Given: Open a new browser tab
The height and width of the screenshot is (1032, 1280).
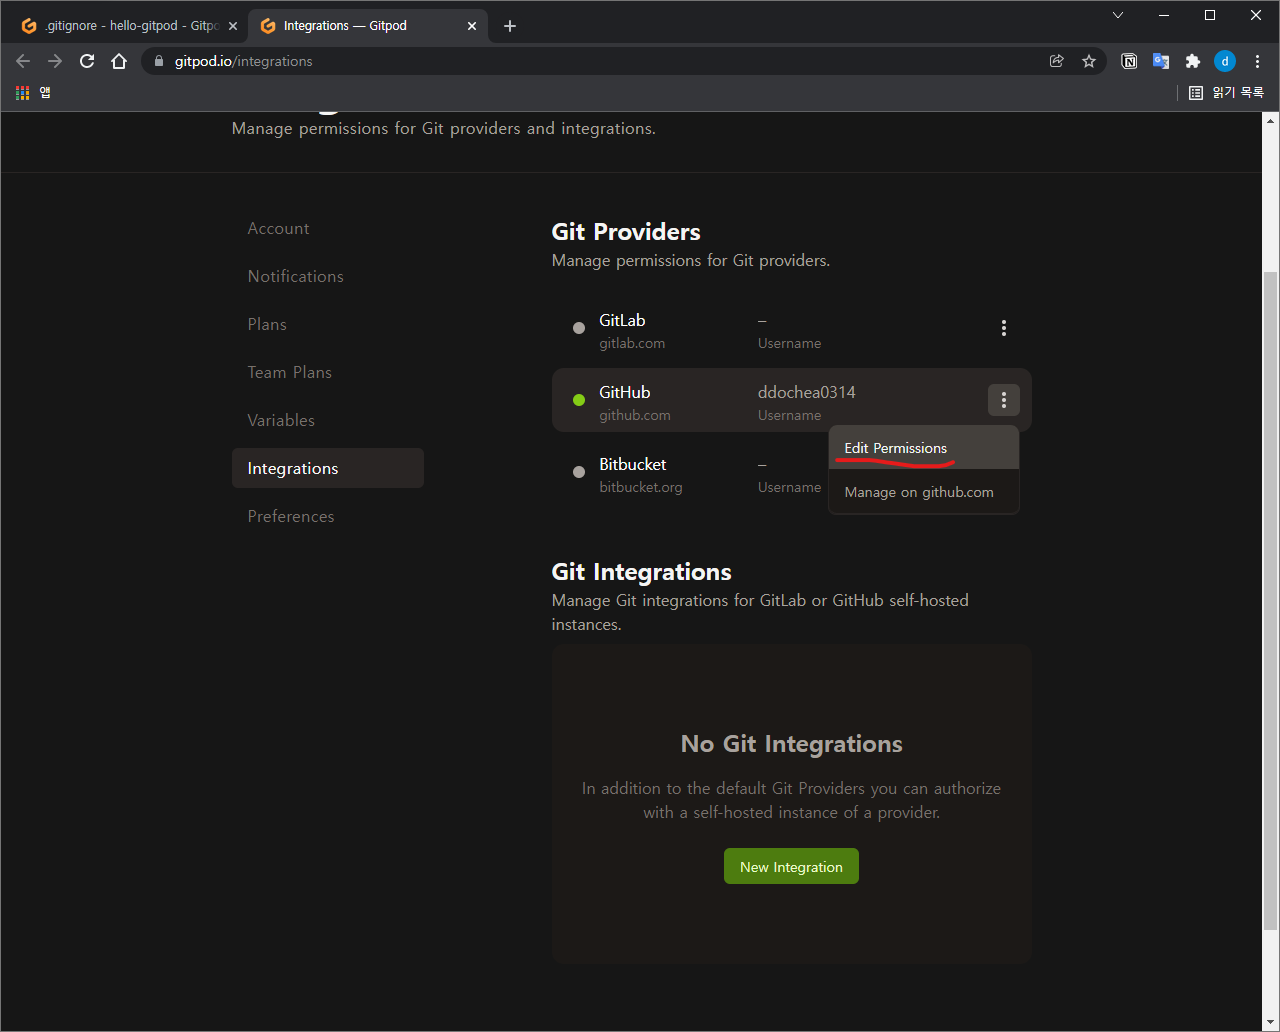Looking at the screenshot, I should point(510,26).
